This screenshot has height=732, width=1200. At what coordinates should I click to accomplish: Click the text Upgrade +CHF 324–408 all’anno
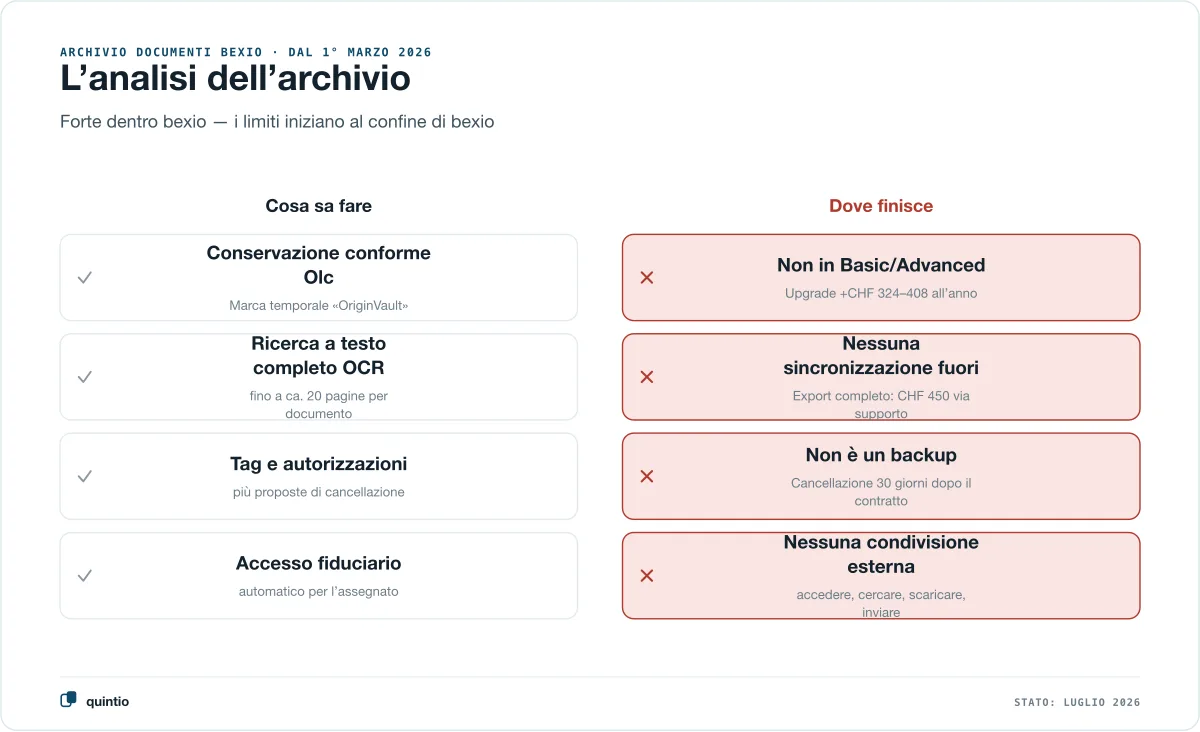(881, 293)
